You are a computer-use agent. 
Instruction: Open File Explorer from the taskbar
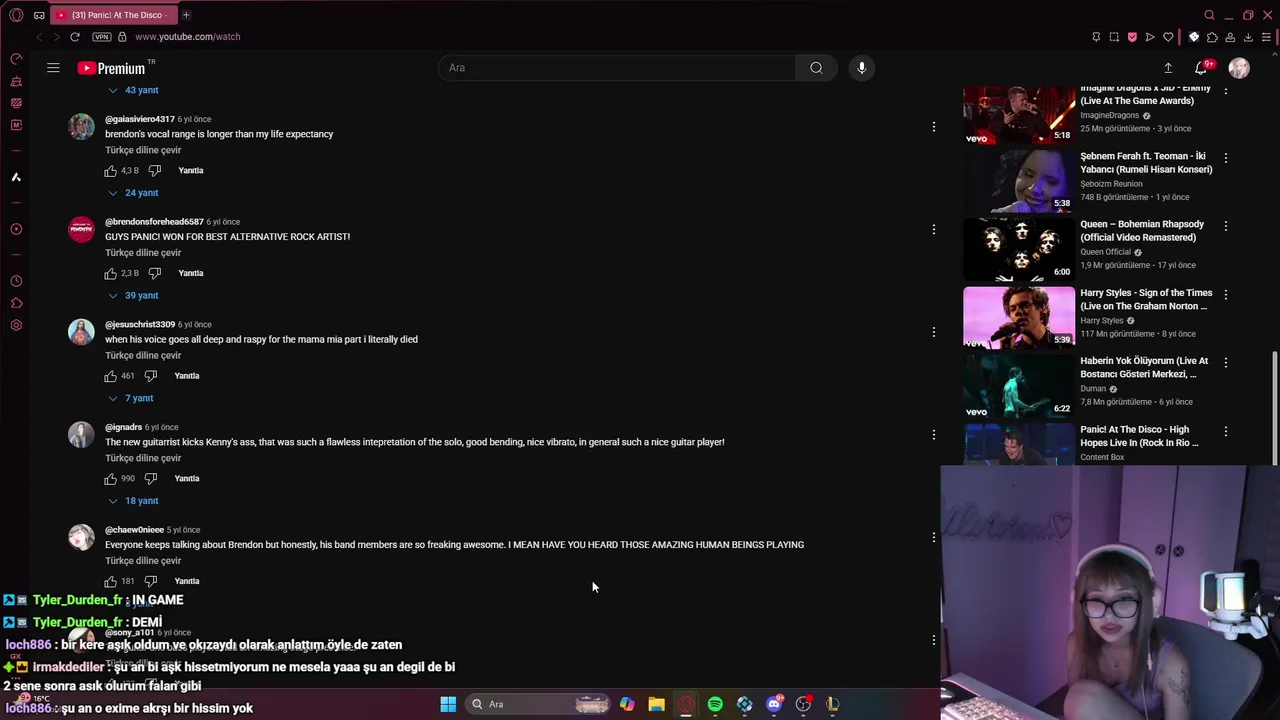(x=656, y=704)
